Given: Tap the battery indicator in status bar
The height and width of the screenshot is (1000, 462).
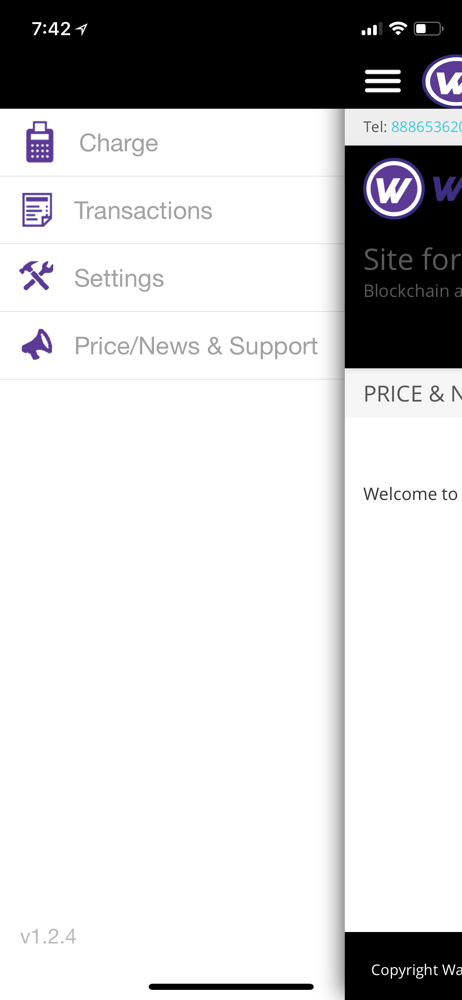Looking at the screenshot, I should click(428, 29).
